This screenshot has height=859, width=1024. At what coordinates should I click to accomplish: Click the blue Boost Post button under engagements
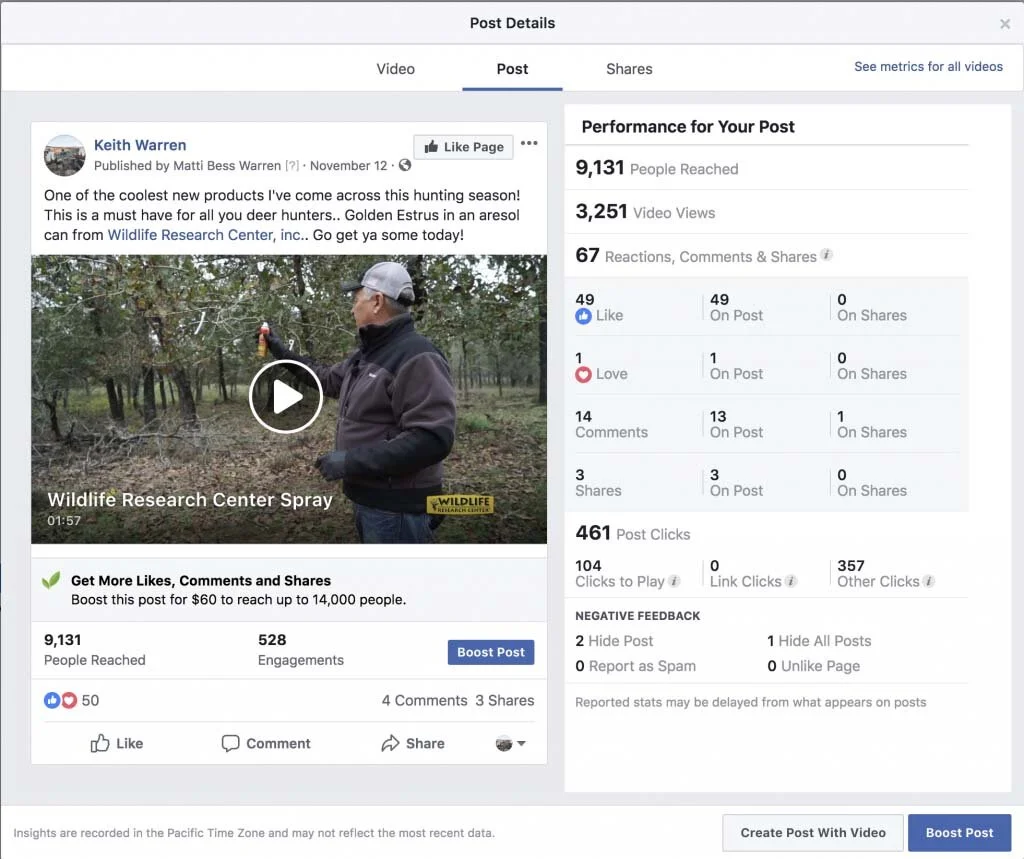[x=490, y=652]
